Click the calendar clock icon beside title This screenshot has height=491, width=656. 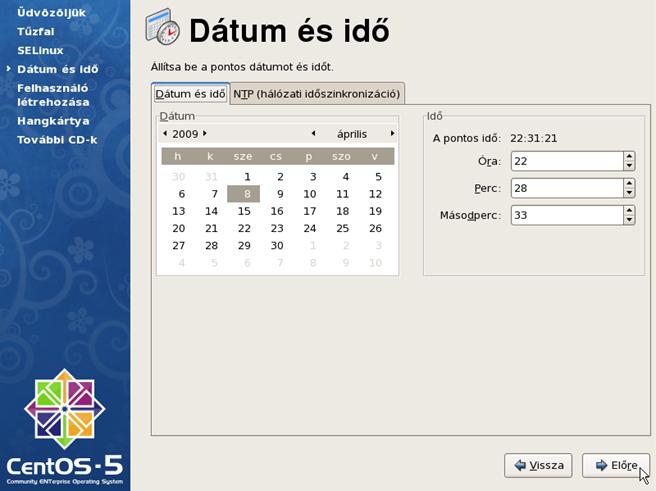[163, 28]
